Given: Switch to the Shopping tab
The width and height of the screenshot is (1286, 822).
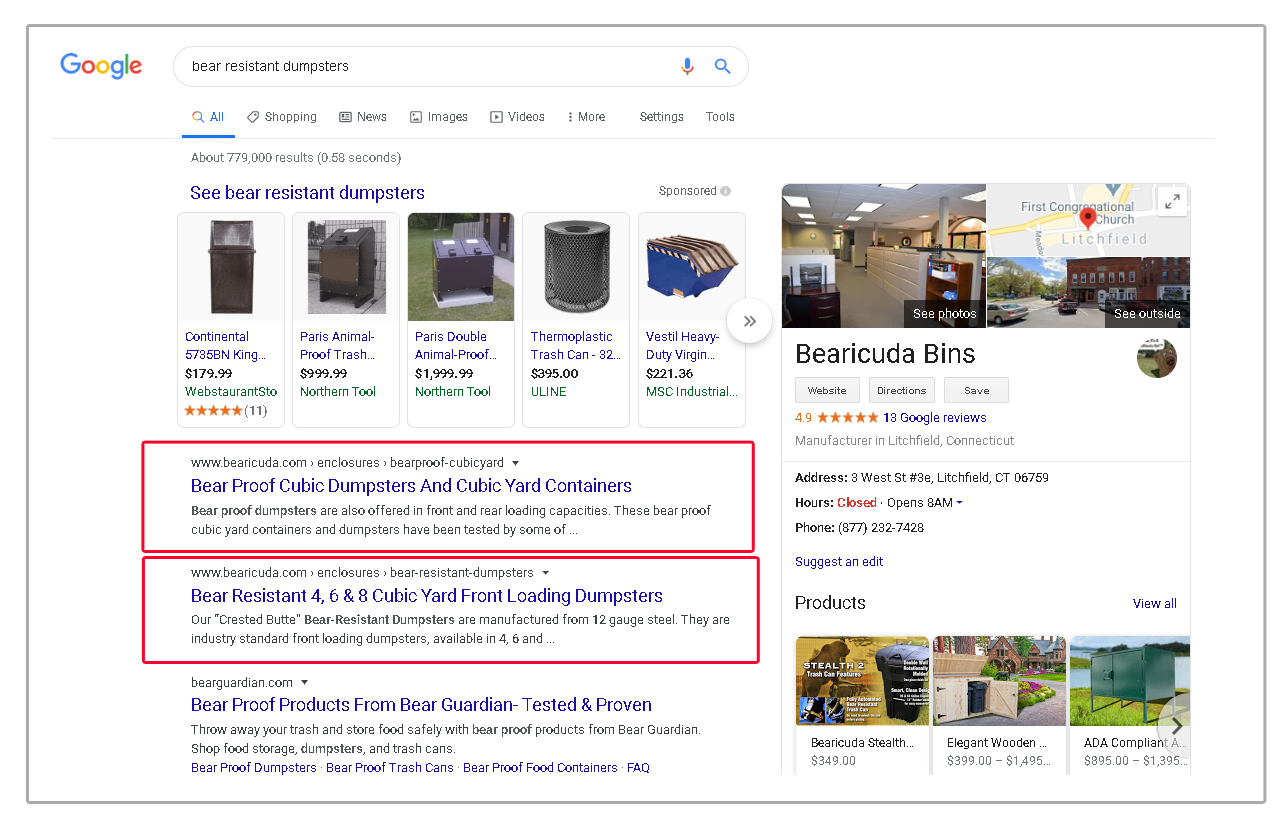Looking at the screenshot, I should tap(282, 117).
